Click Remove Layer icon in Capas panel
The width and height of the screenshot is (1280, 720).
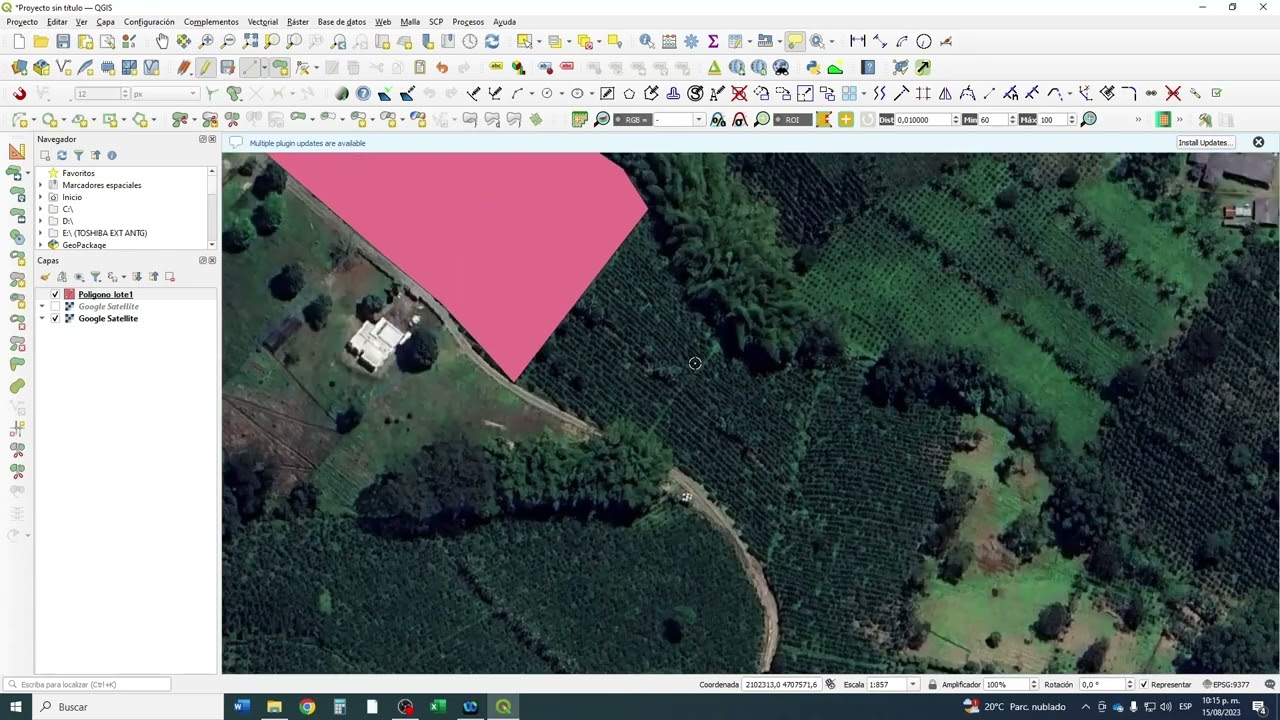tap(170, 276)
